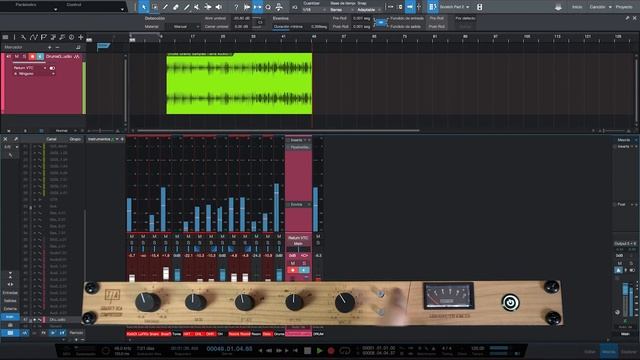Select the Bend tool
Viewport: 640px width, 360px height.
(208, 7)
